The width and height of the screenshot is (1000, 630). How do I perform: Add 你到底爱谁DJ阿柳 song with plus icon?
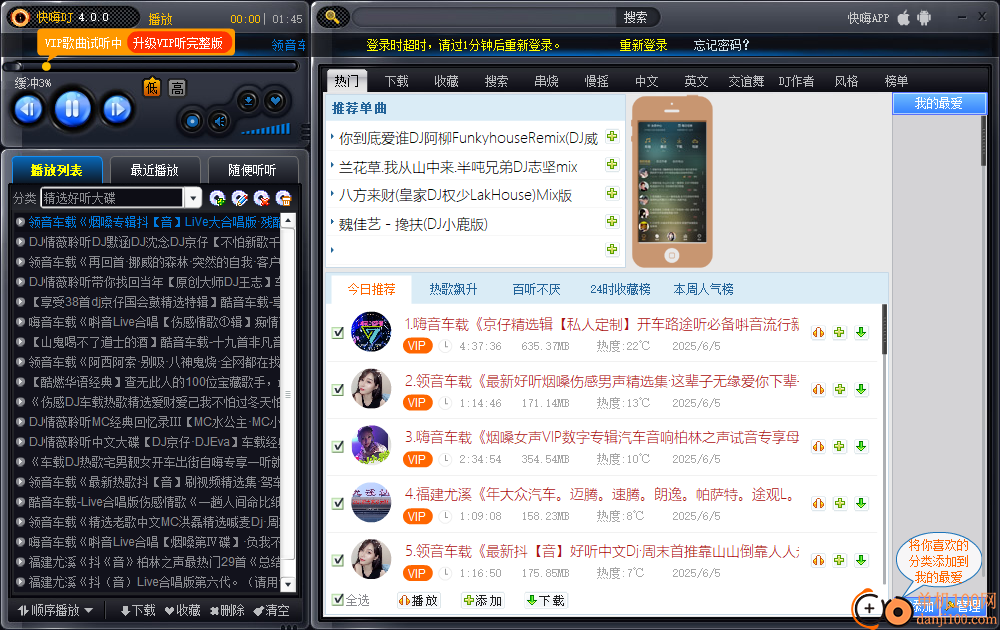612,136
